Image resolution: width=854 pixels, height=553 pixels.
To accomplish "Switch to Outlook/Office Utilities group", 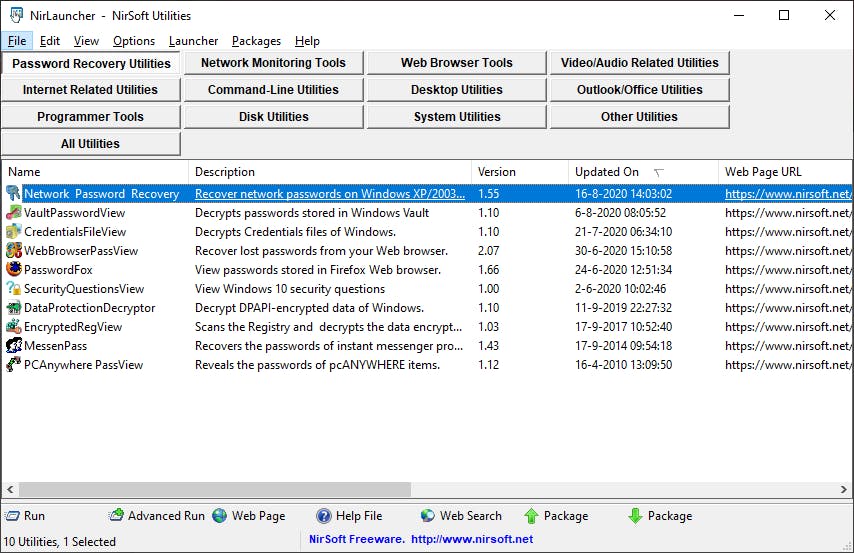I will click(x=639, y=90).
